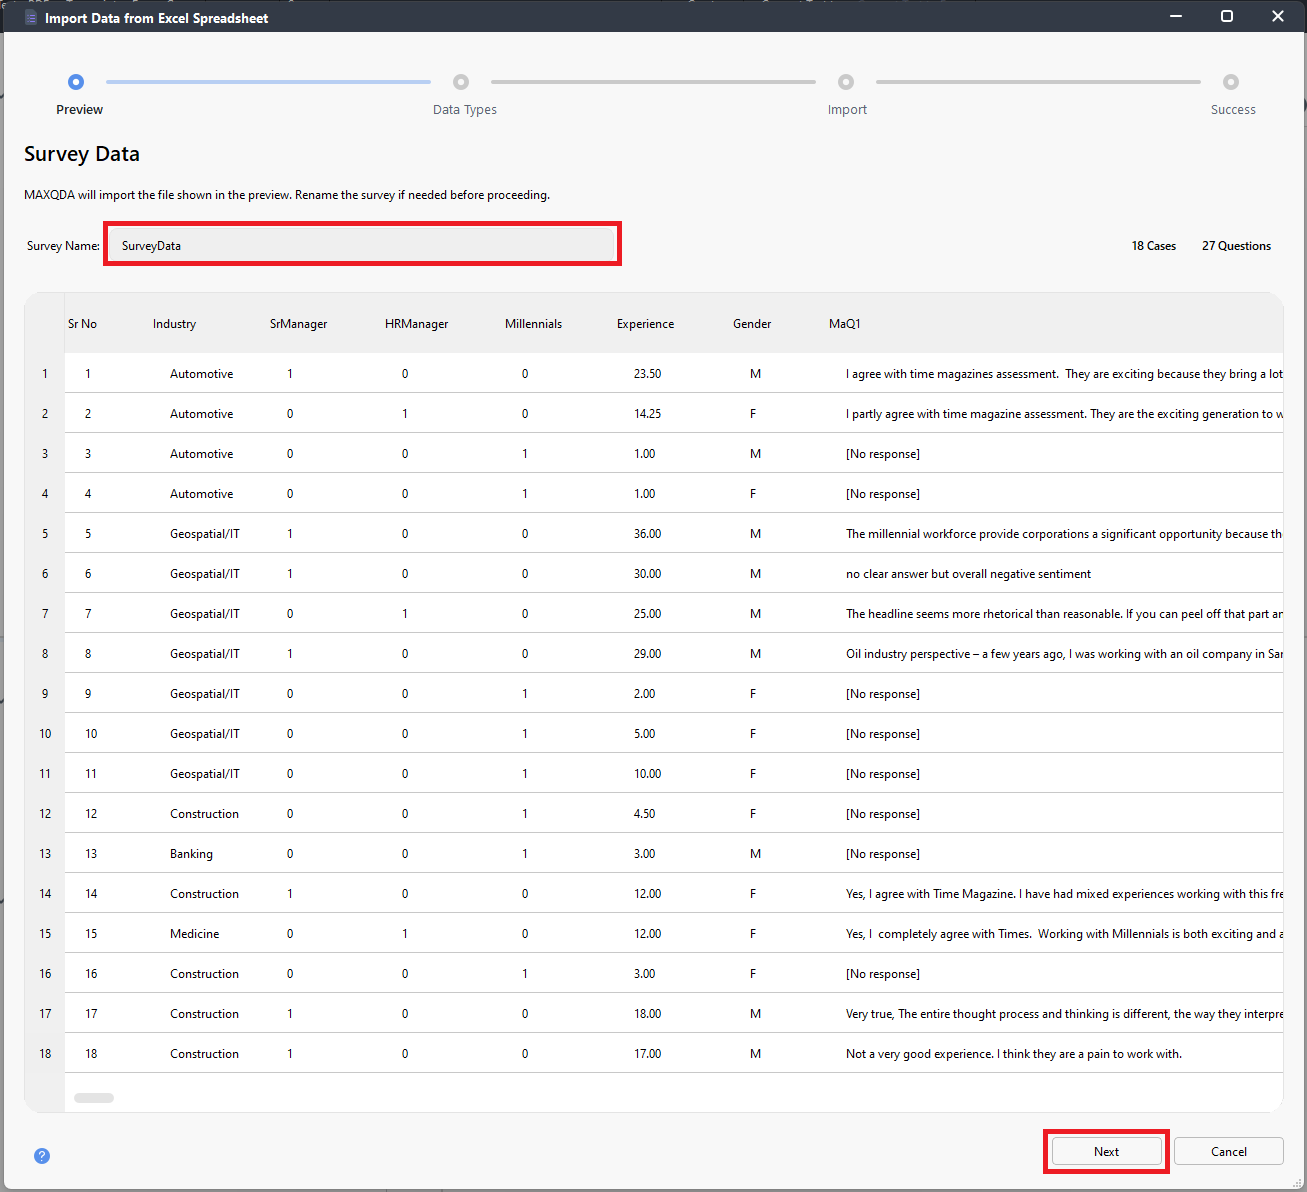This screenshot has height=1192, width=1307.
Task: Click Construction cell in row 18
Action: (204, 1054)
